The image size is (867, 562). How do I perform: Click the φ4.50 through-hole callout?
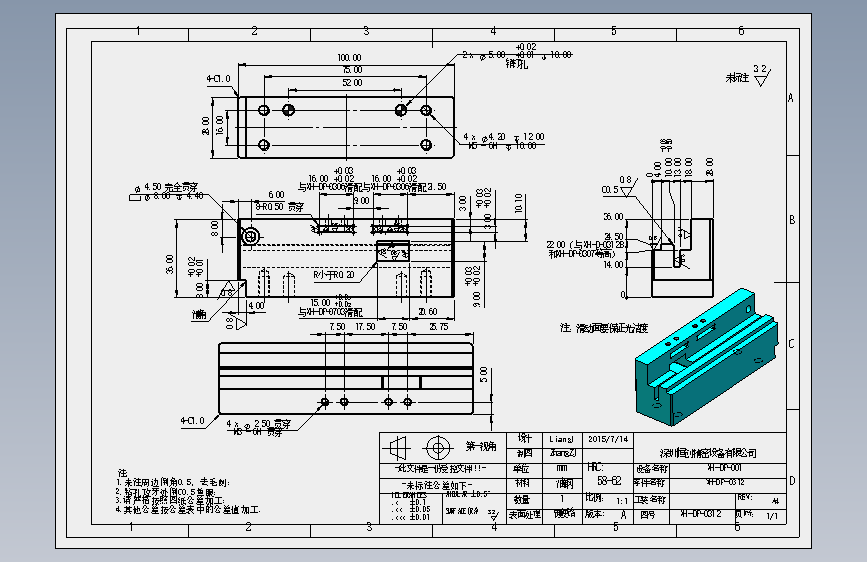(166, 191)
